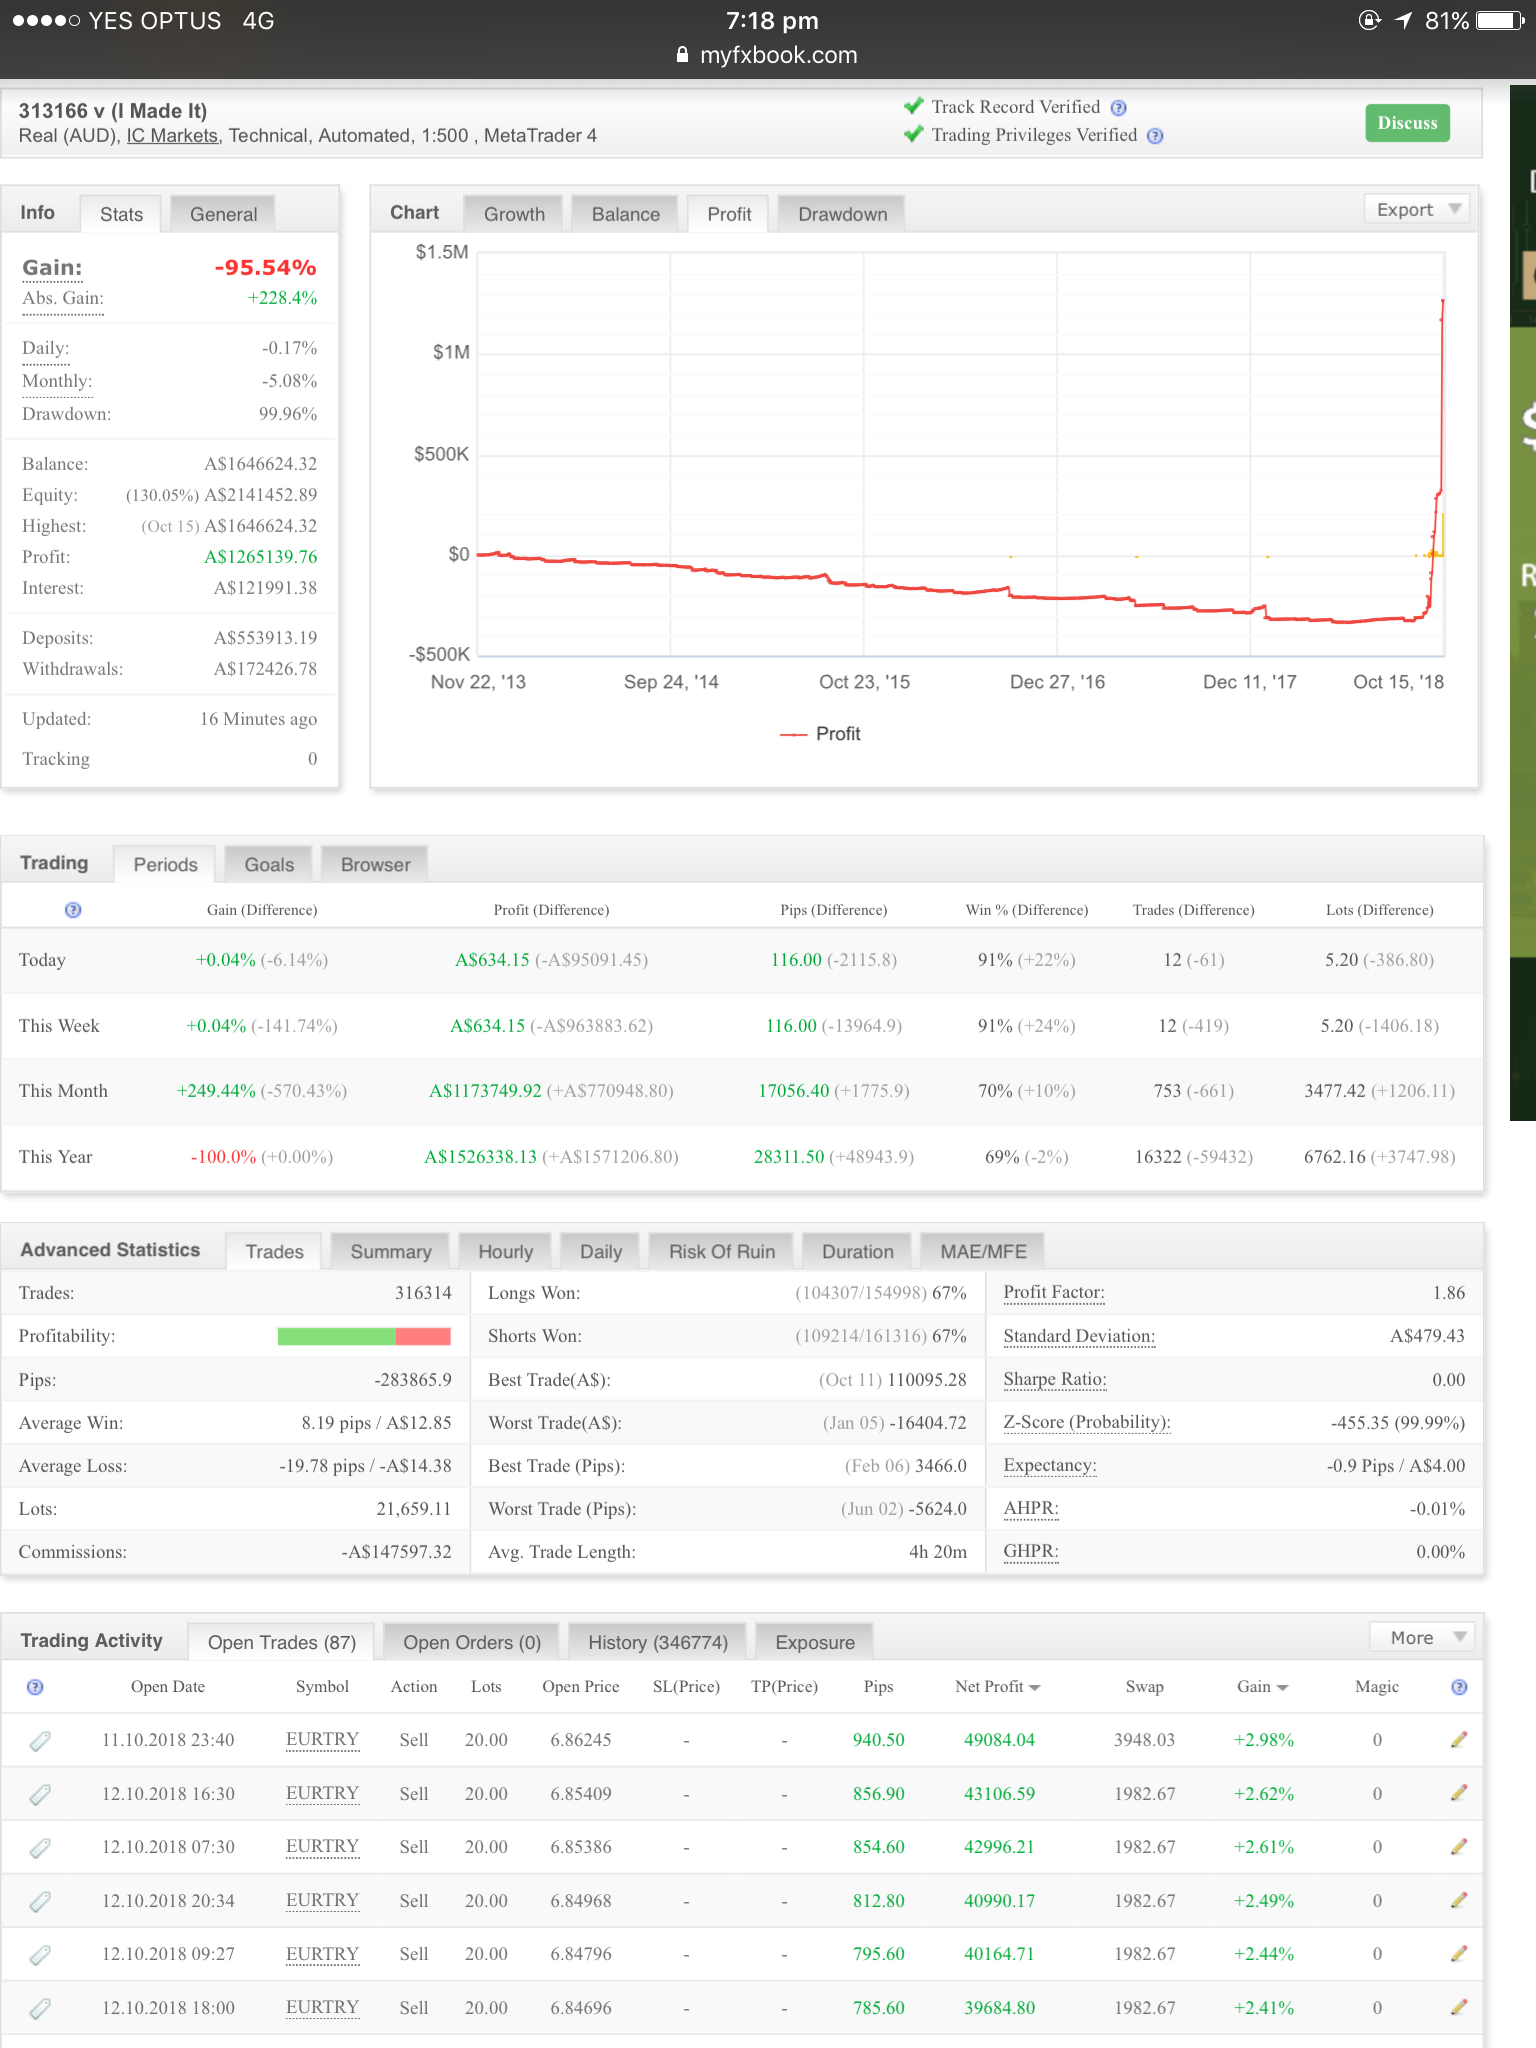The width and height of the screenshot is (1536, 2048).
Task: Click the Trading Privileges Verified green checkmark
Action: pyautogui.click(x=913, y=134)
